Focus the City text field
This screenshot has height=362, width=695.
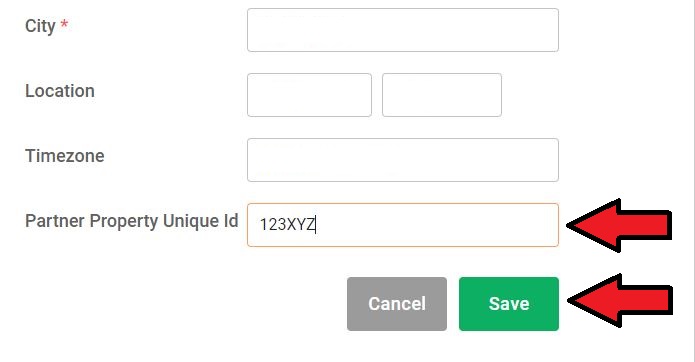(x=403, y=30)
